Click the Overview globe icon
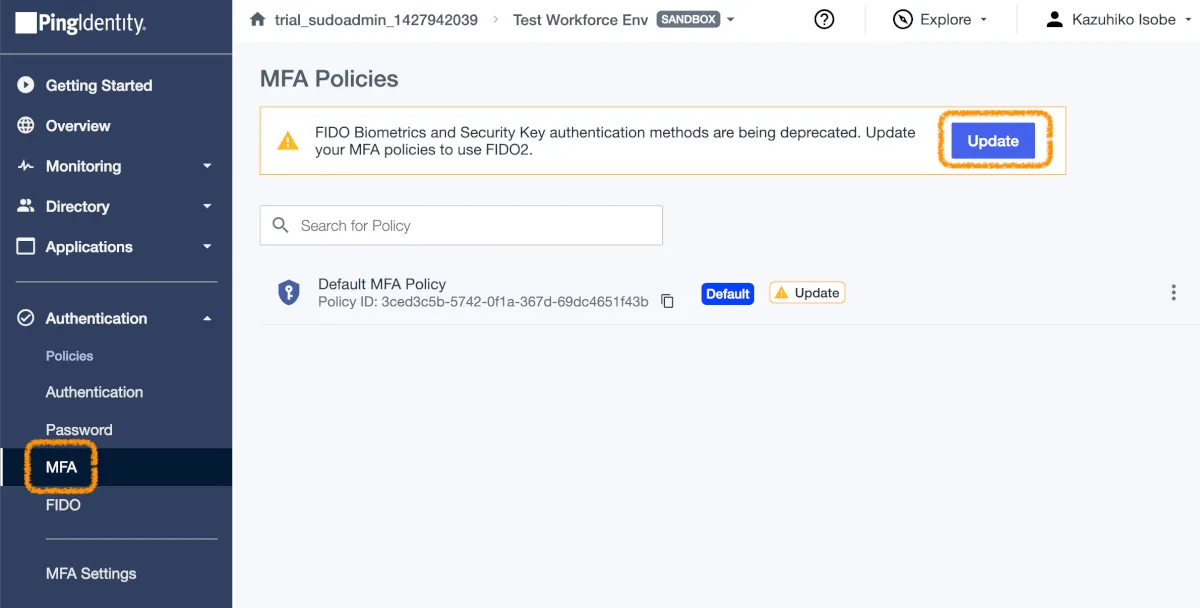Viewport: 1200px width, 608px height. (26, 126)
